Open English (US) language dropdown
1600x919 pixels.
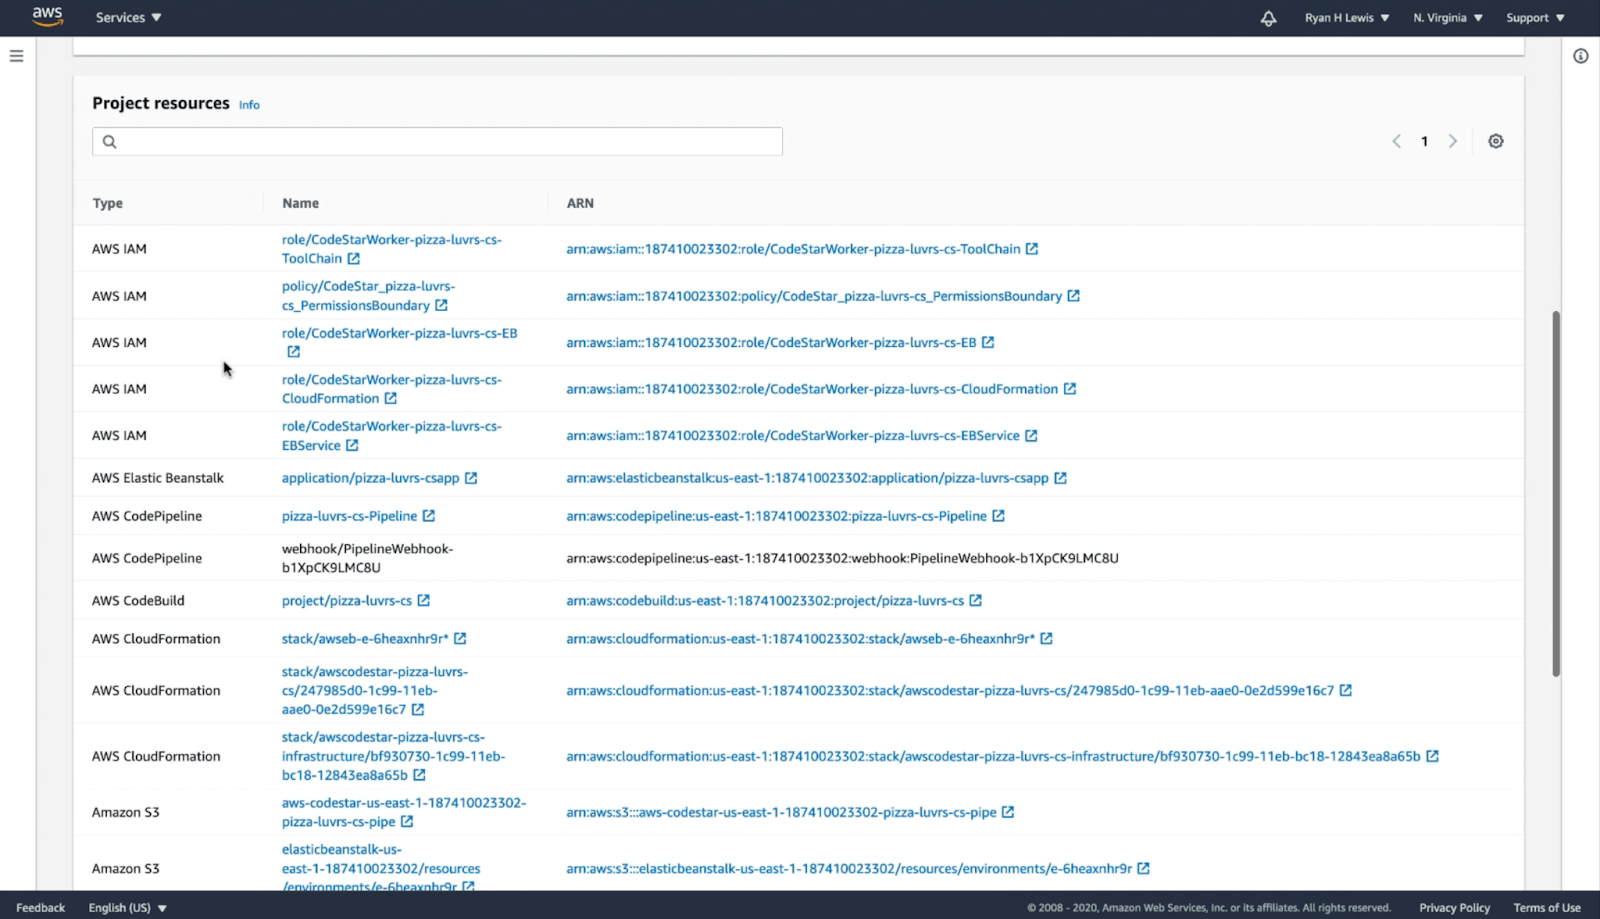point(127,908)
